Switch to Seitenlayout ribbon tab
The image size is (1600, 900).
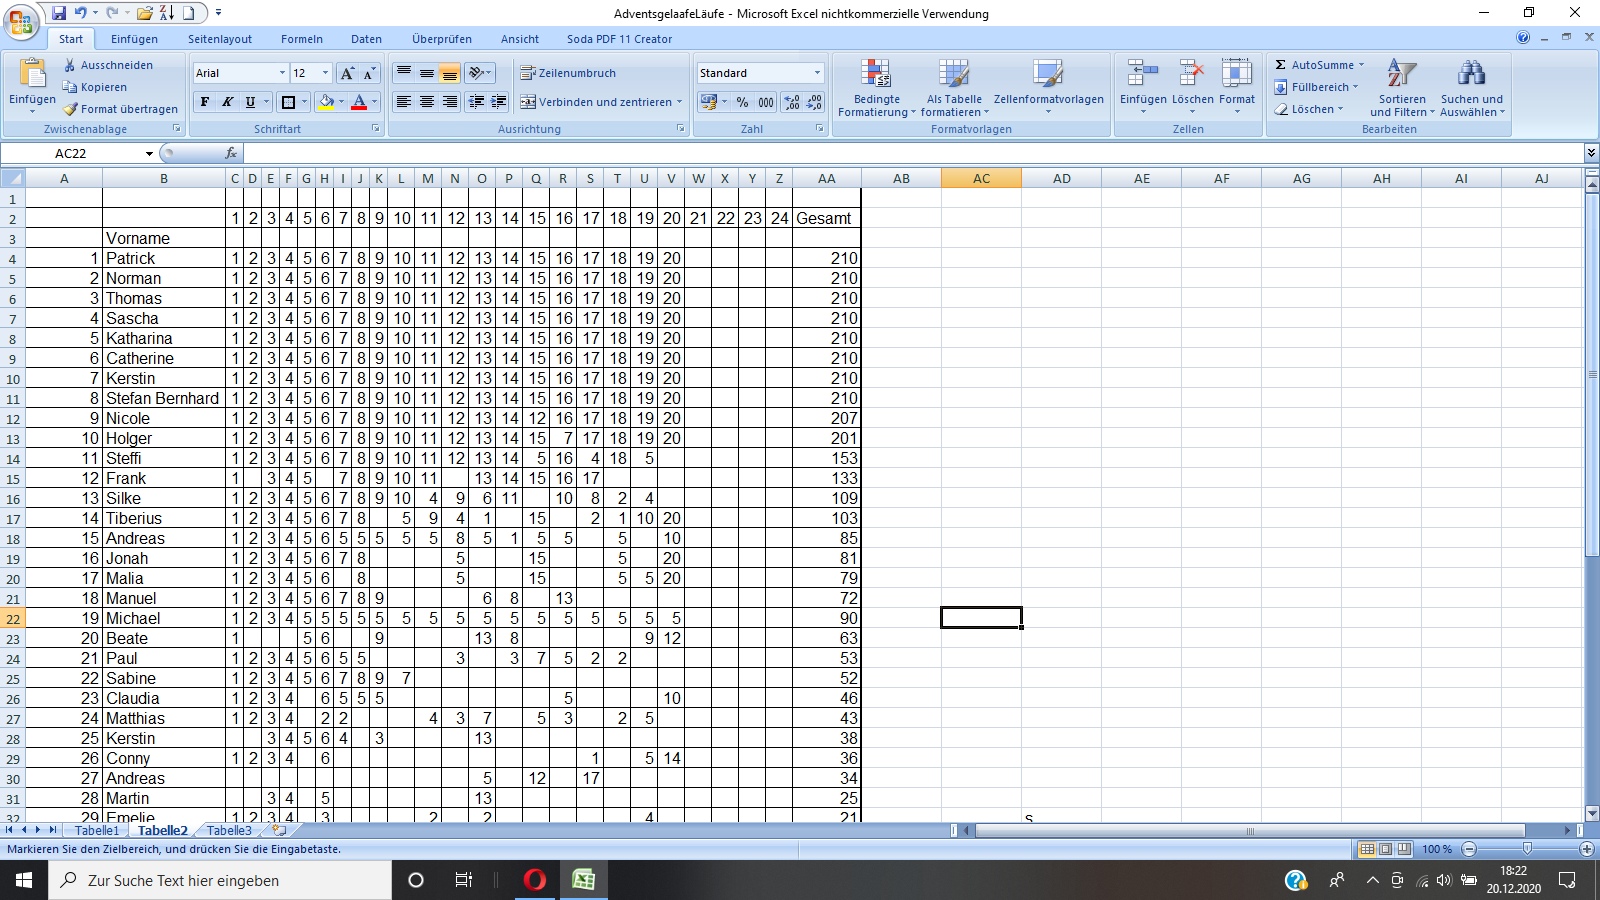tap(220, 39)
